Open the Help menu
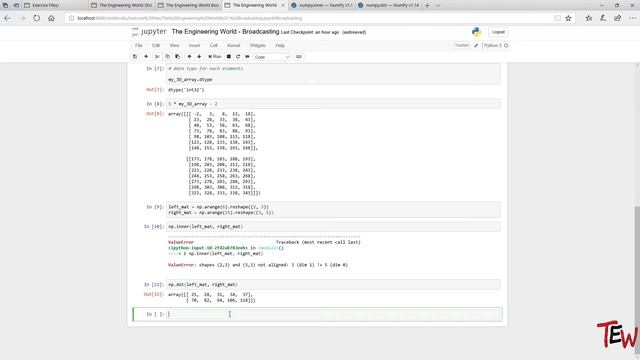The height and width of the screenshot is (360, 640). (x=280, y=45)
